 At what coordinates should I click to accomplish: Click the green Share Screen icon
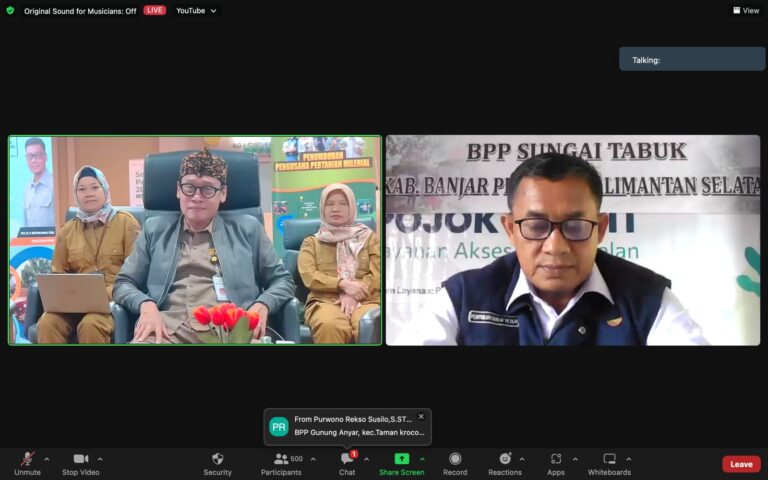(x=402, y=458)
